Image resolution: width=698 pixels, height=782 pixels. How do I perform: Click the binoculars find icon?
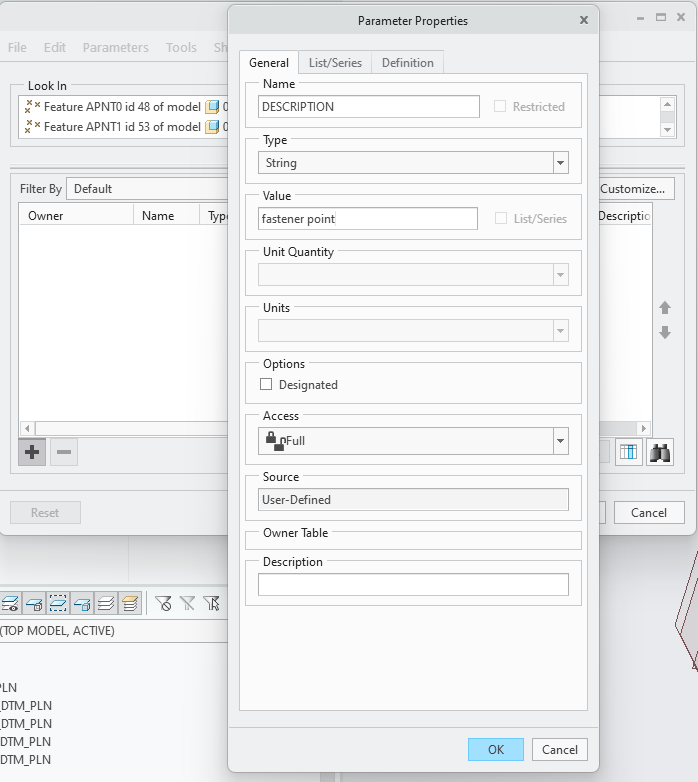(659, 452)
